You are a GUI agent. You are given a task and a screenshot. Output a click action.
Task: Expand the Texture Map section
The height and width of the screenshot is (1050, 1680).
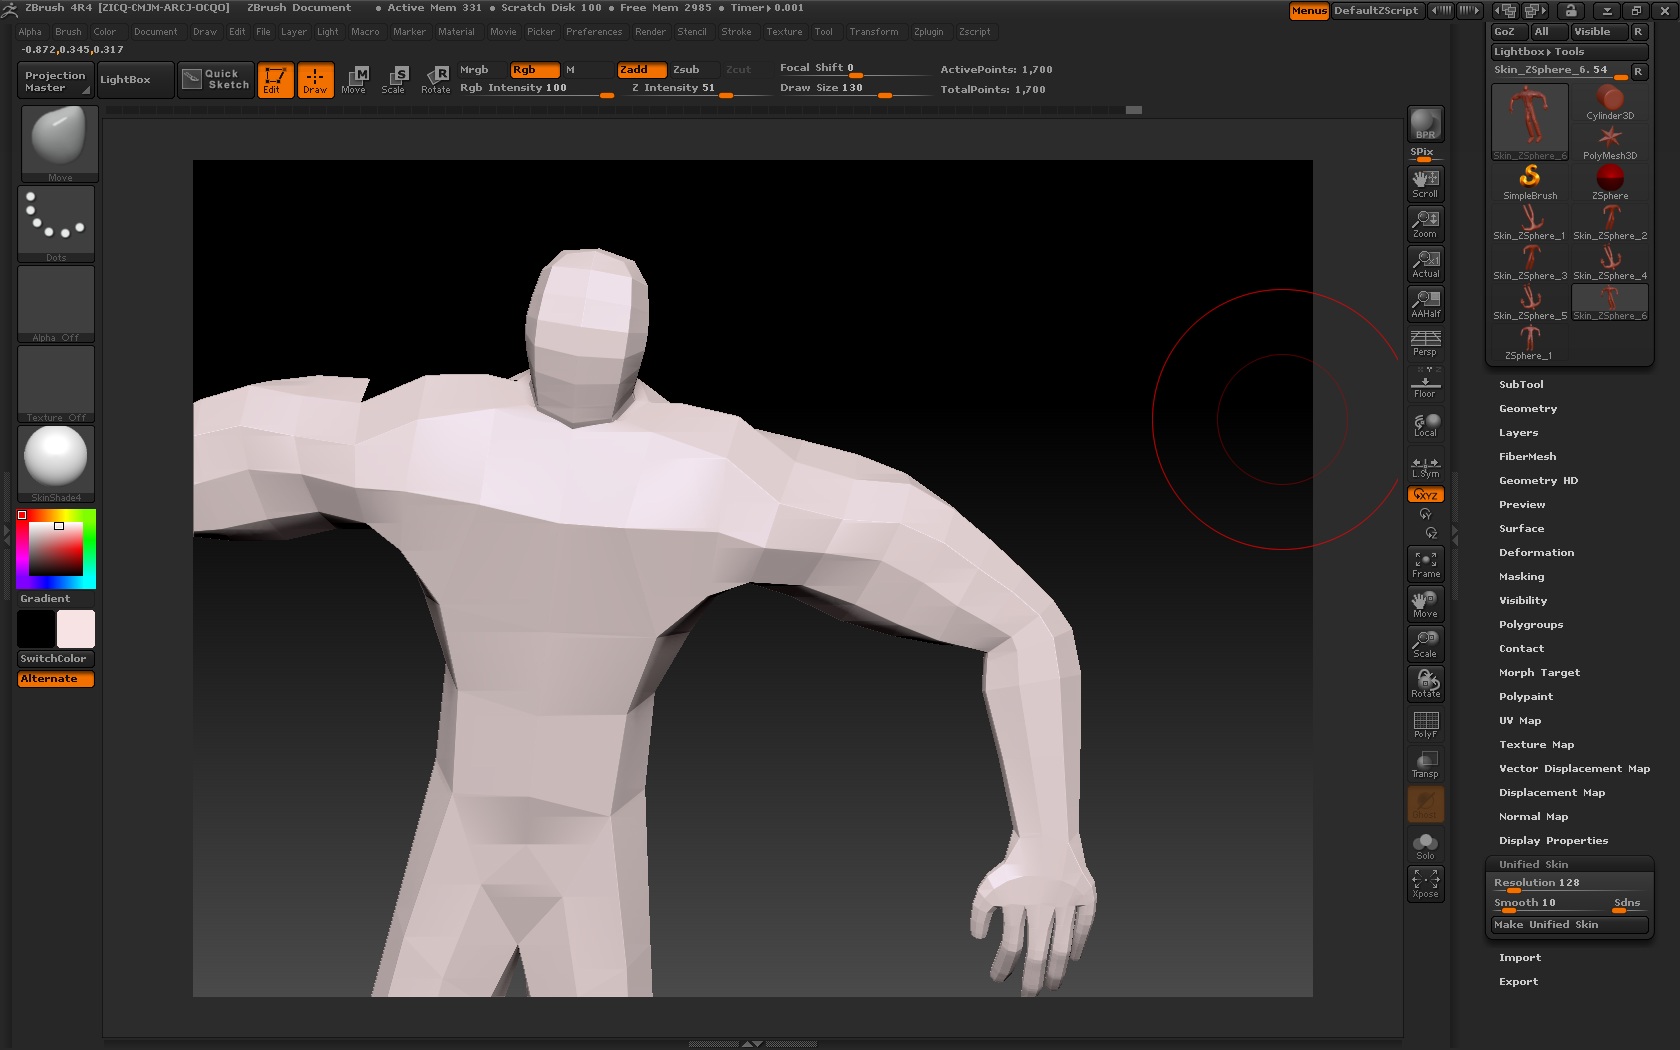[x=1536, y=745]
